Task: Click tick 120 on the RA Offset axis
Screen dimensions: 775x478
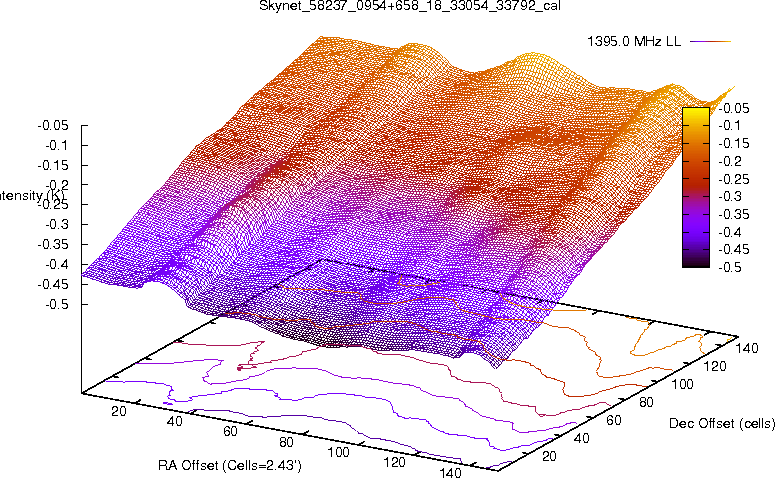Action: pos(394,462)
